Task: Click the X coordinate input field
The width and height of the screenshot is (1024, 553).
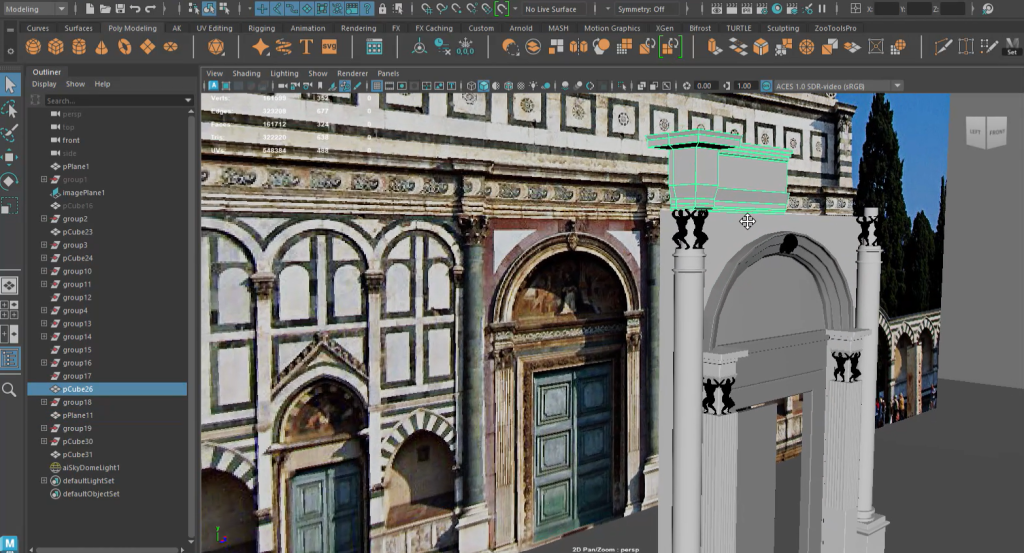Action: coord(886,9)
